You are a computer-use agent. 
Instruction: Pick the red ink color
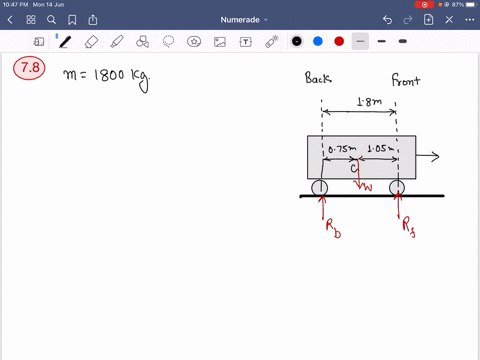click(339, 41)
